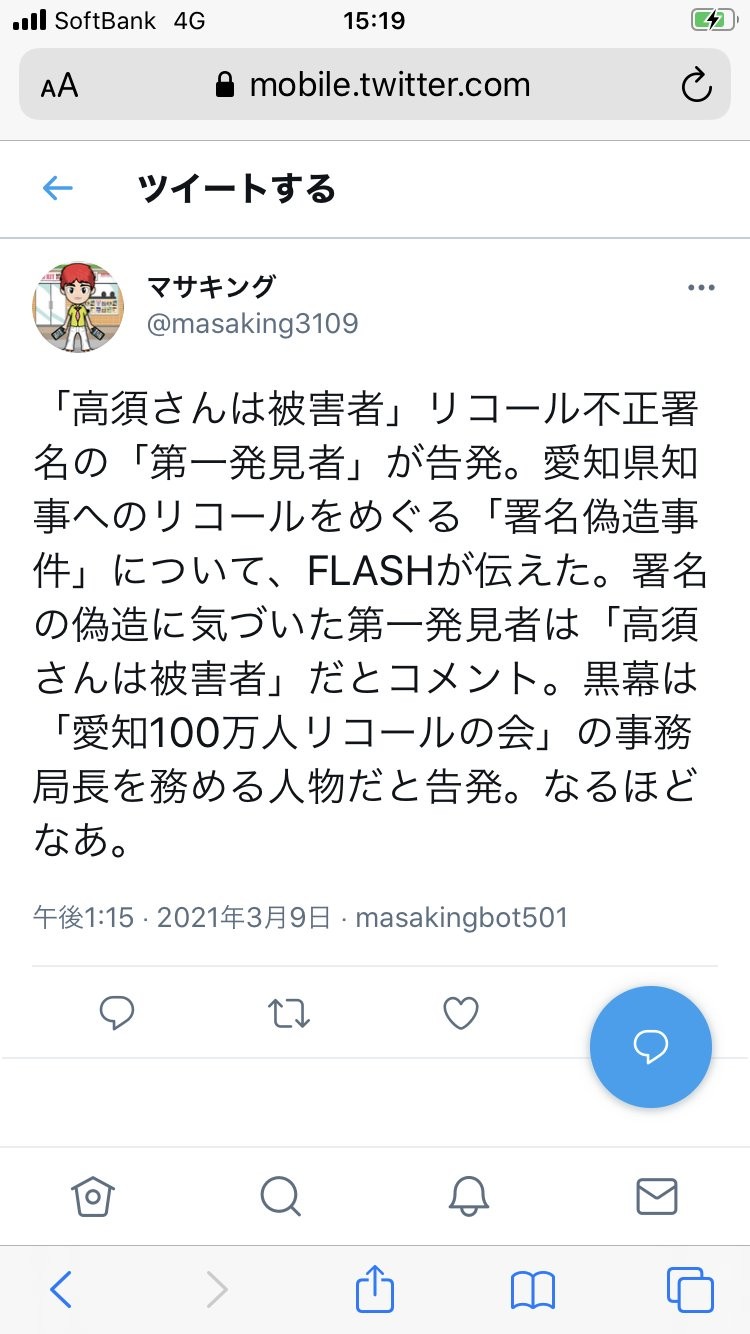Open the Twitter home tab
This screenshot has width=750, height=1334.
coord(93,1195)
